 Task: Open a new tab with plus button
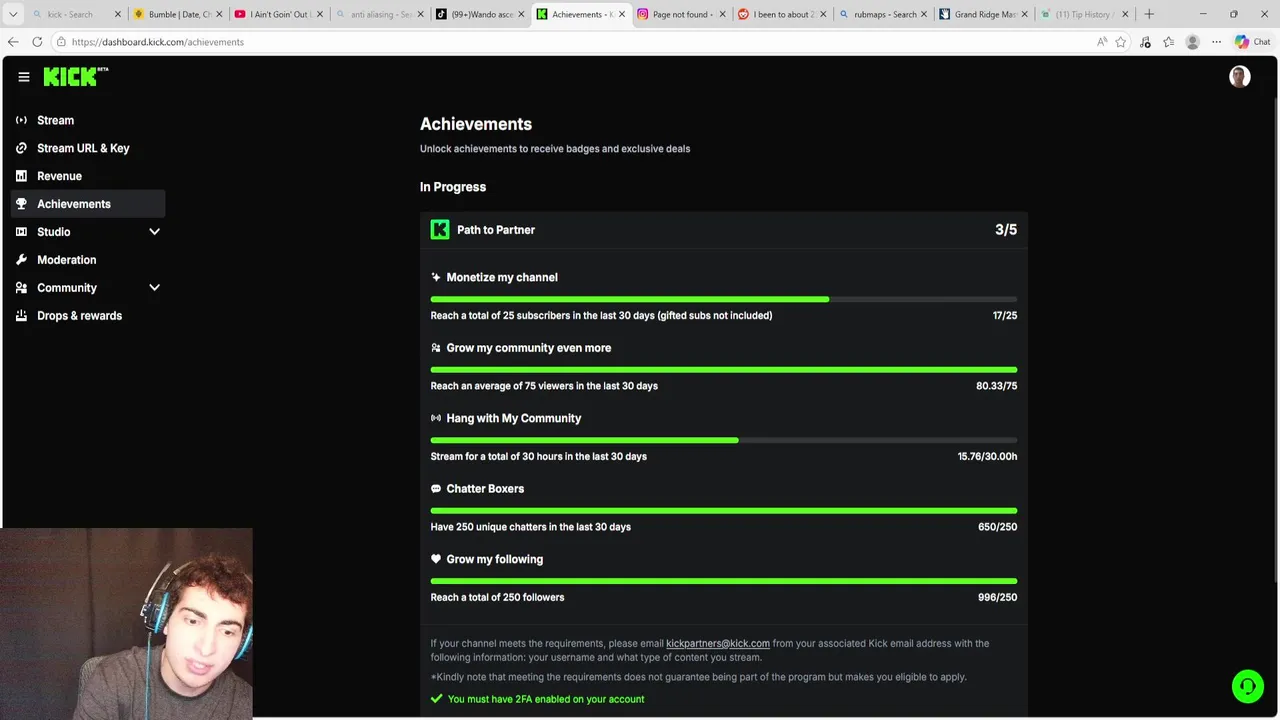(1149, 14)
